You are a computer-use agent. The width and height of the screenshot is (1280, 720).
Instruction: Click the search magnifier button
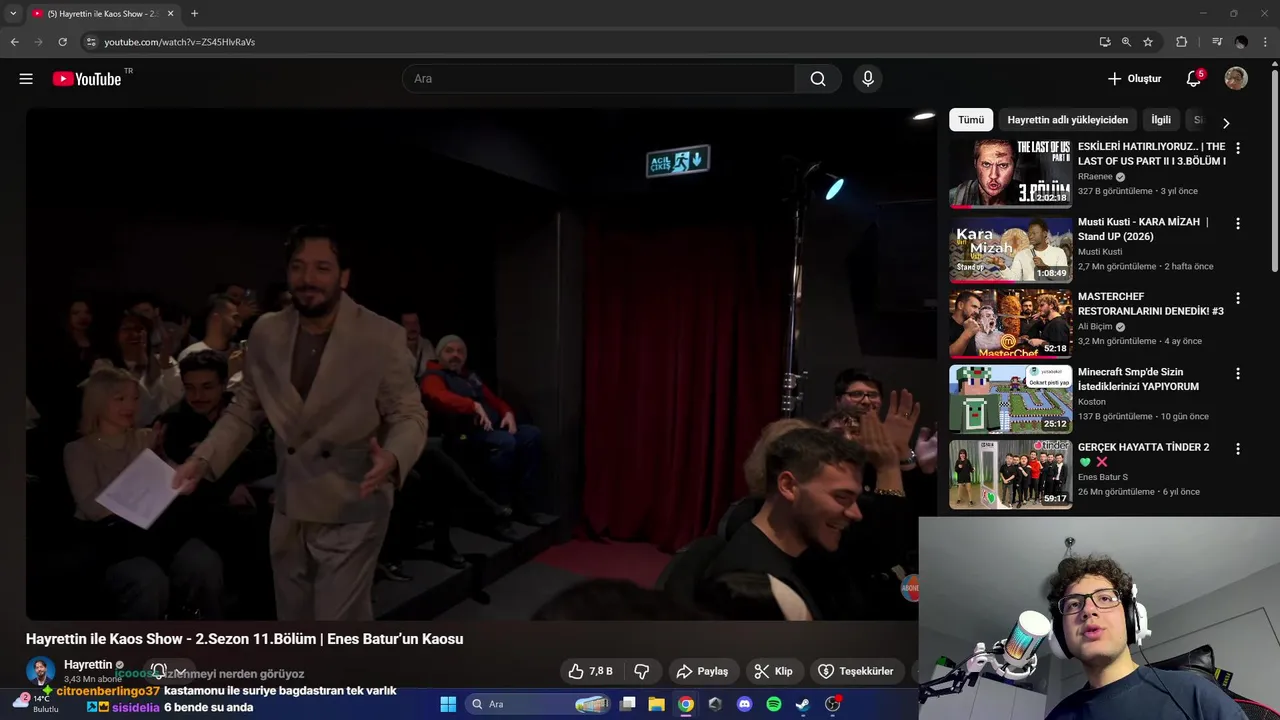pyautogui.click(x=818, y=79)
